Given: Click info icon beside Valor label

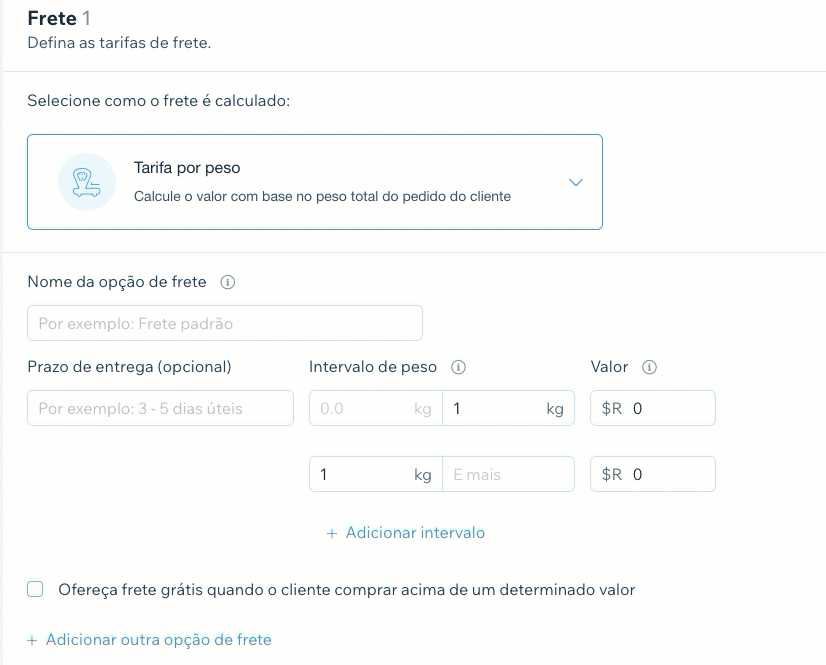Looking at the screenshot, I should pos(649,368).
